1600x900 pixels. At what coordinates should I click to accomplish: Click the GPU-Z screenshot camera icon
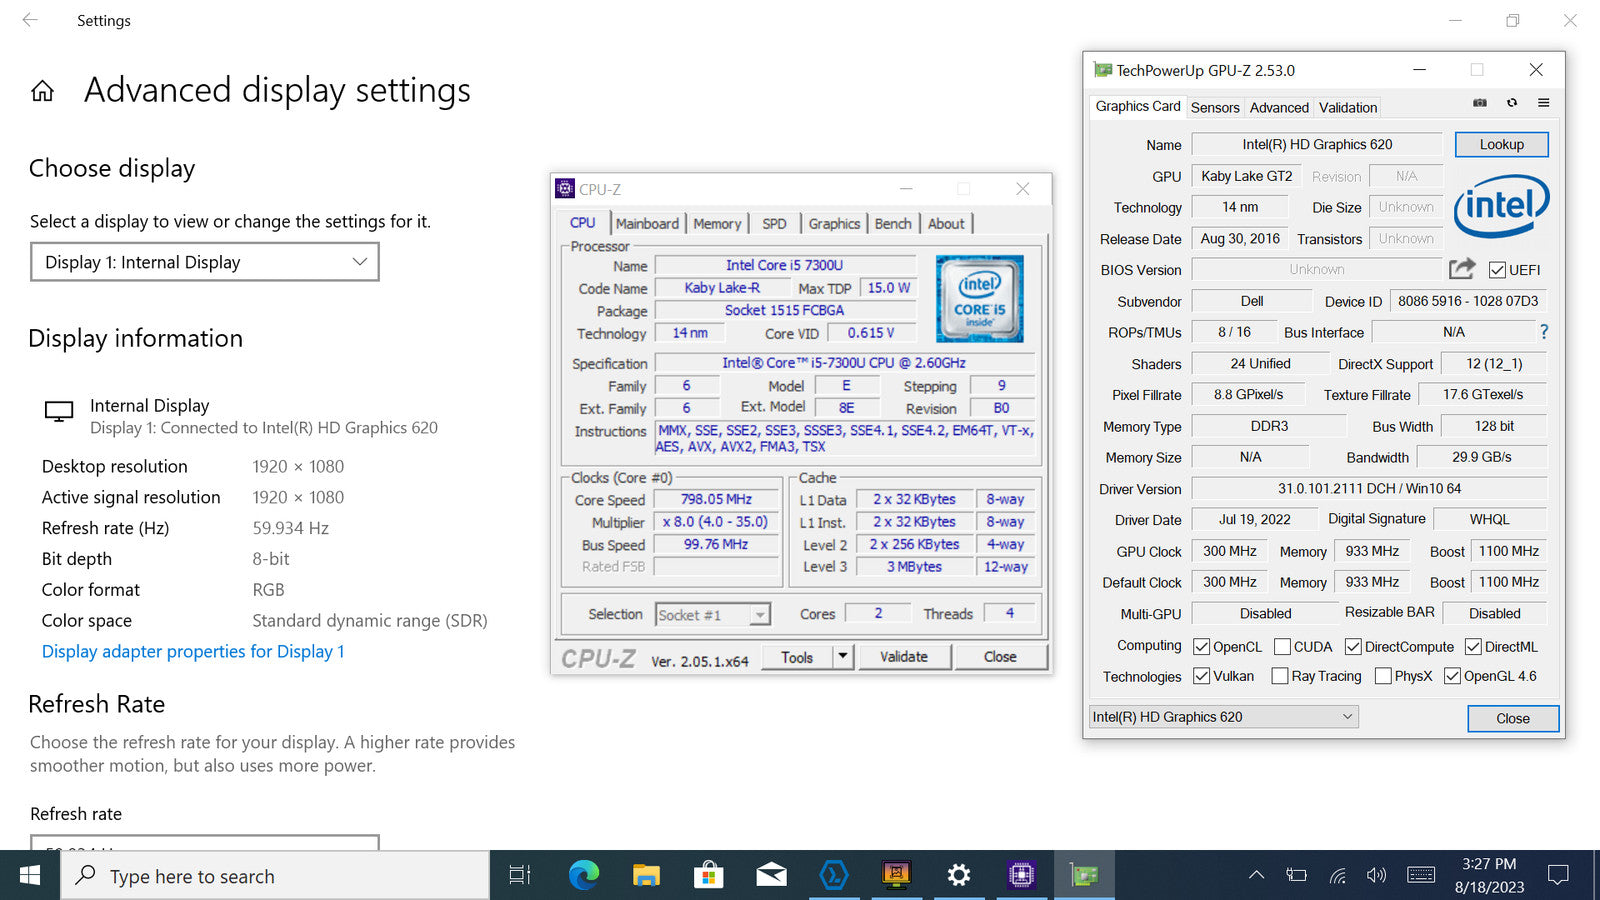pos(1480,103)
